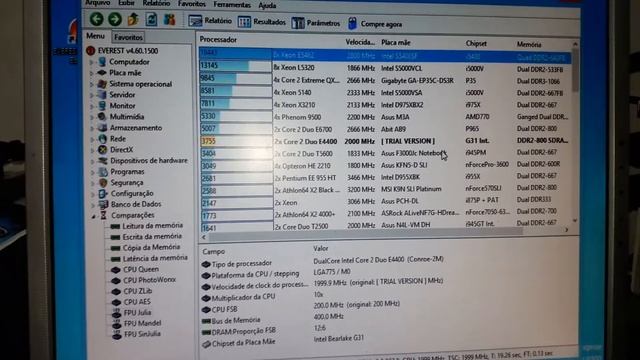Image resolution: width=640 pixels, height=360 pixels.
Task: Click the Armazenamento icon in tree
Action: click(102, 128)
